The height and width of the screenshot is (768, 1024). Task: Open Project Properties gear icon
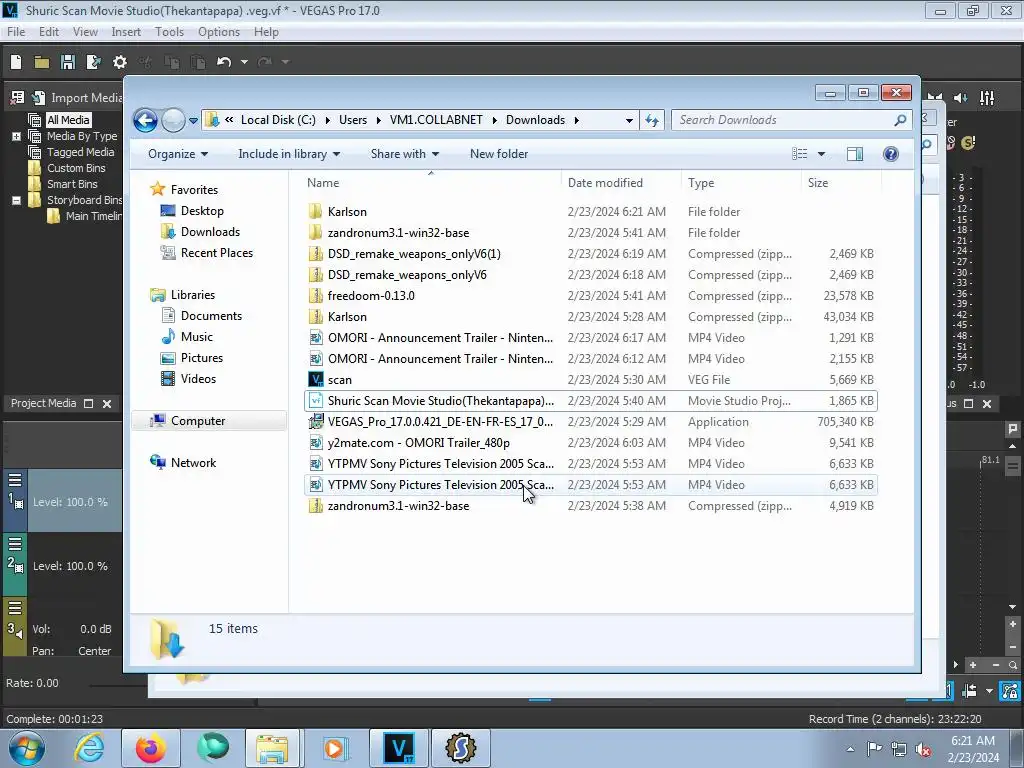[x=120, y=62]
